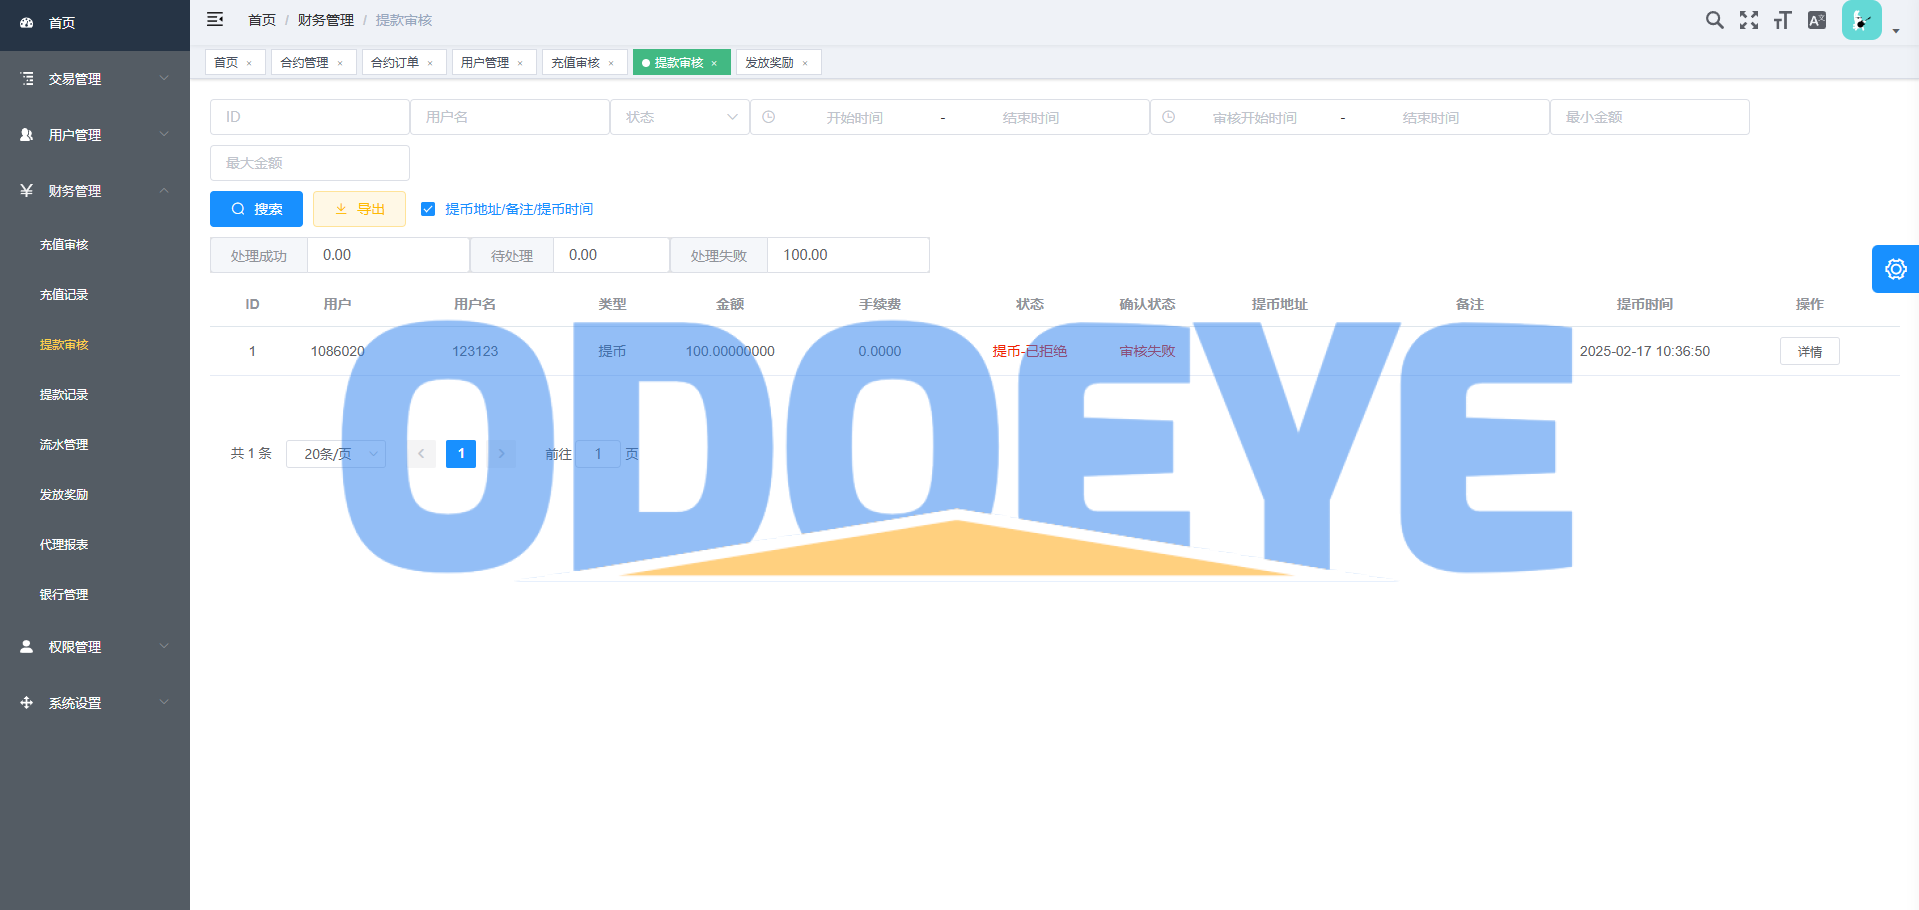Close the 充值审核 tab
1919x910 pixels.
pos(611,63)
